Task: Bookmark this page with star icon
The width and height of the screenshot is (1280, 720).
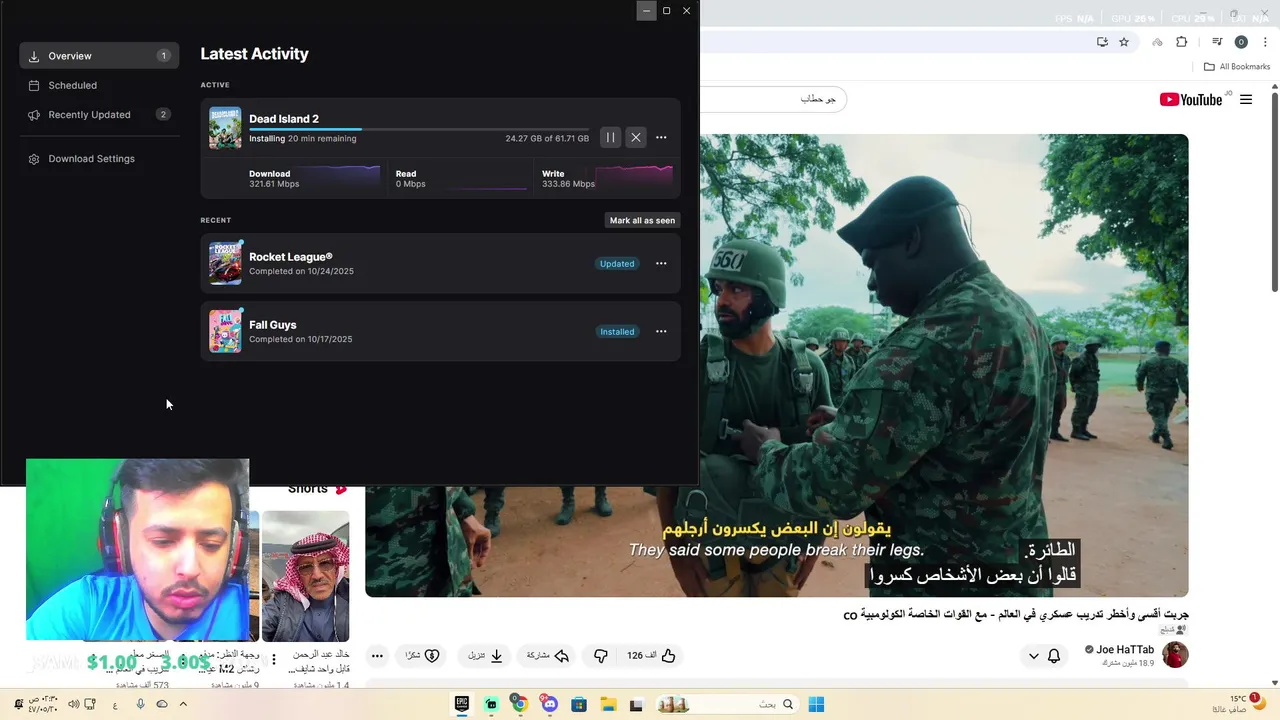Action: (x=1124, y=42)
